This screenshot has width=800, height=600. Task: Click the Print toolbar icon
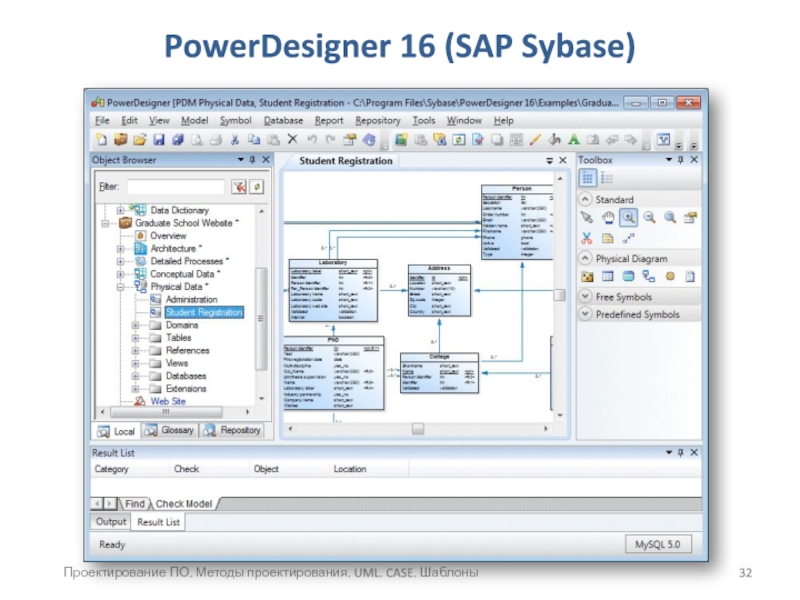click(x=216, y=139)
